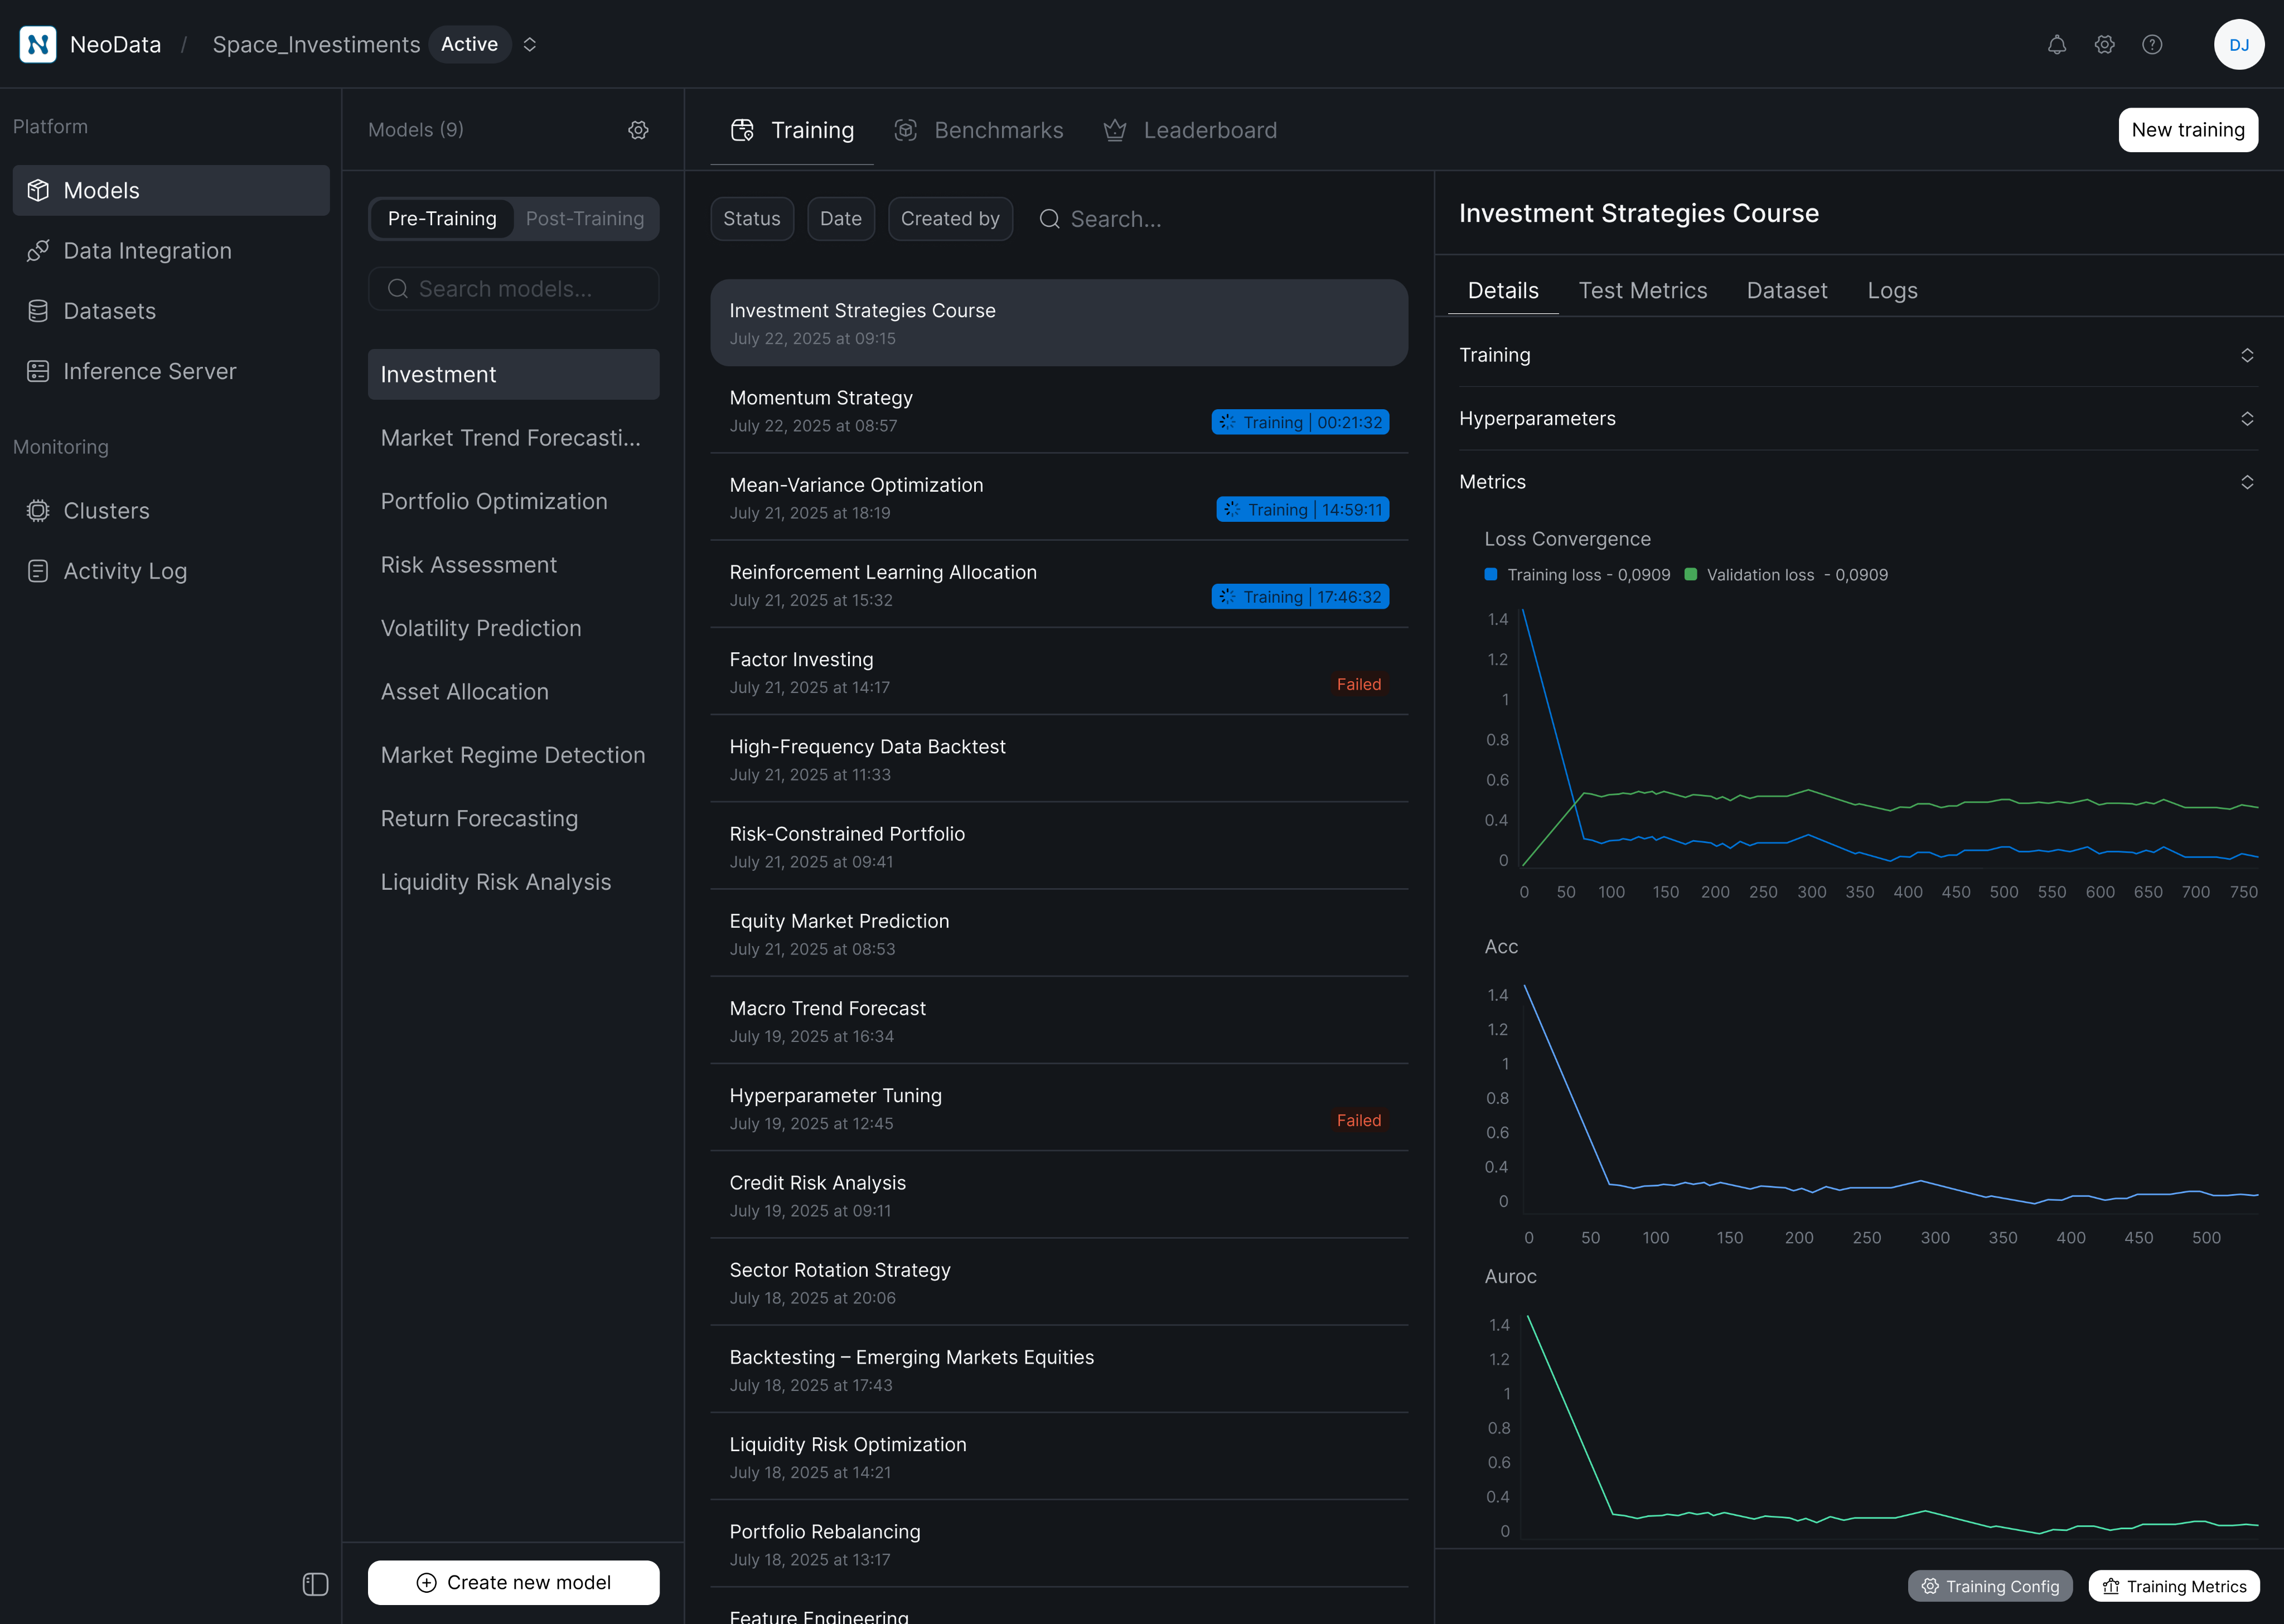The height and width of the screenshot is (1624, 2284).
Task: Open the Test Metrics tab
Action: point(1642,291)
